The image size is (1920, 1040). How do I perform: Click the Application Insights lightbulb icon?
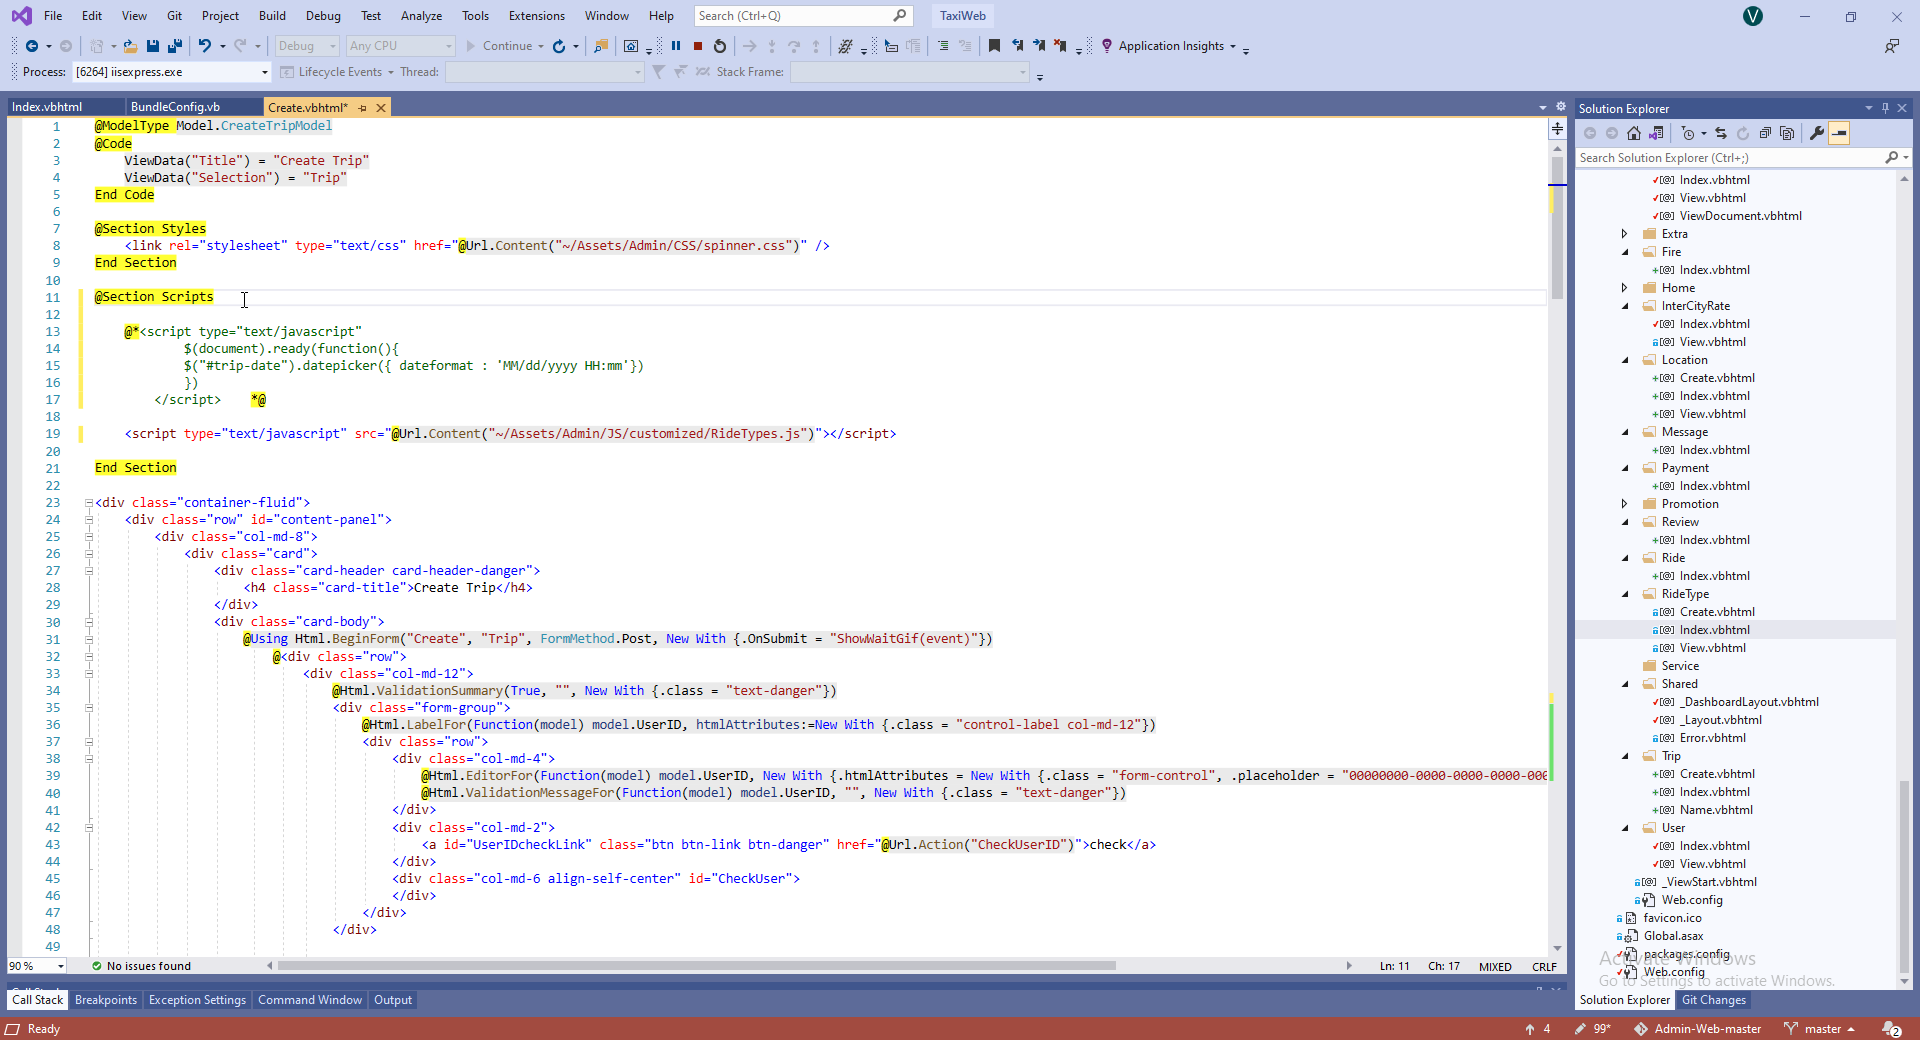click(x=1107, y=46)
